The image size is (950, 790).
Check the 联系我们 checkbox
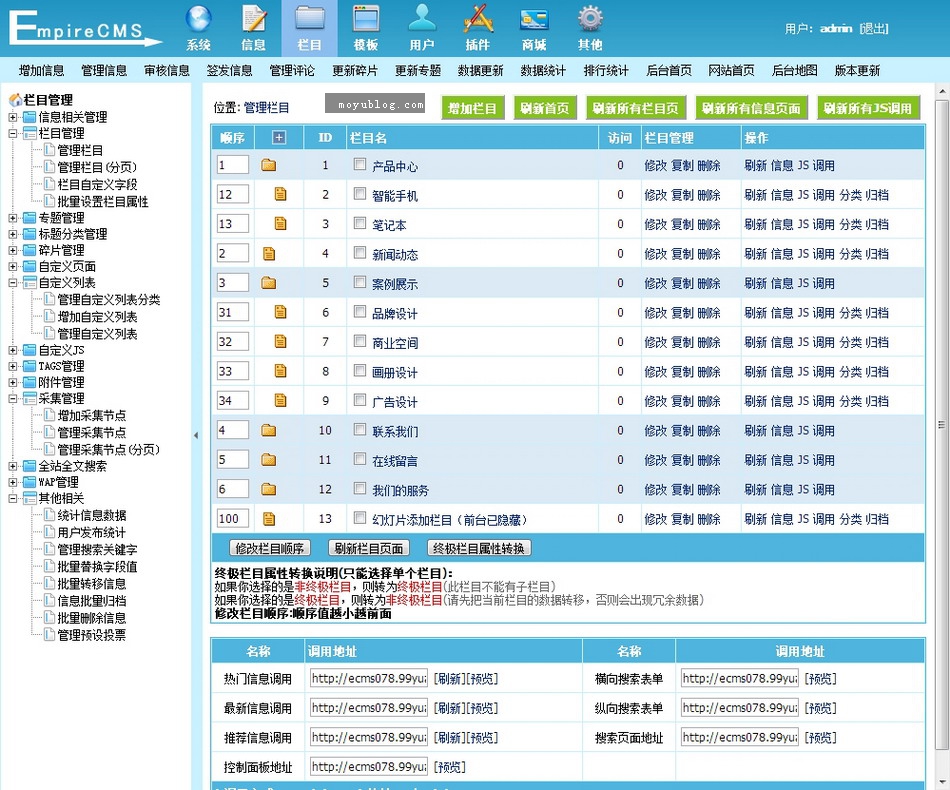click(x=360, y=430)
